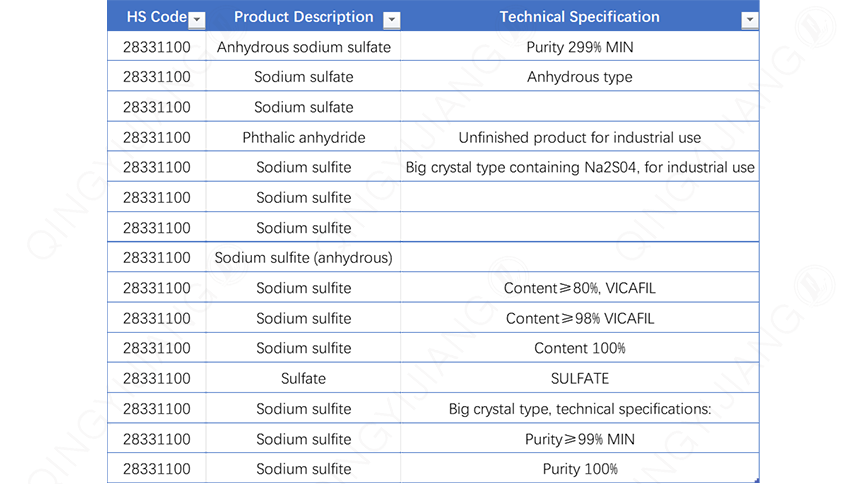Select the Purity 299% MIN cell

[x=579, y=47]
